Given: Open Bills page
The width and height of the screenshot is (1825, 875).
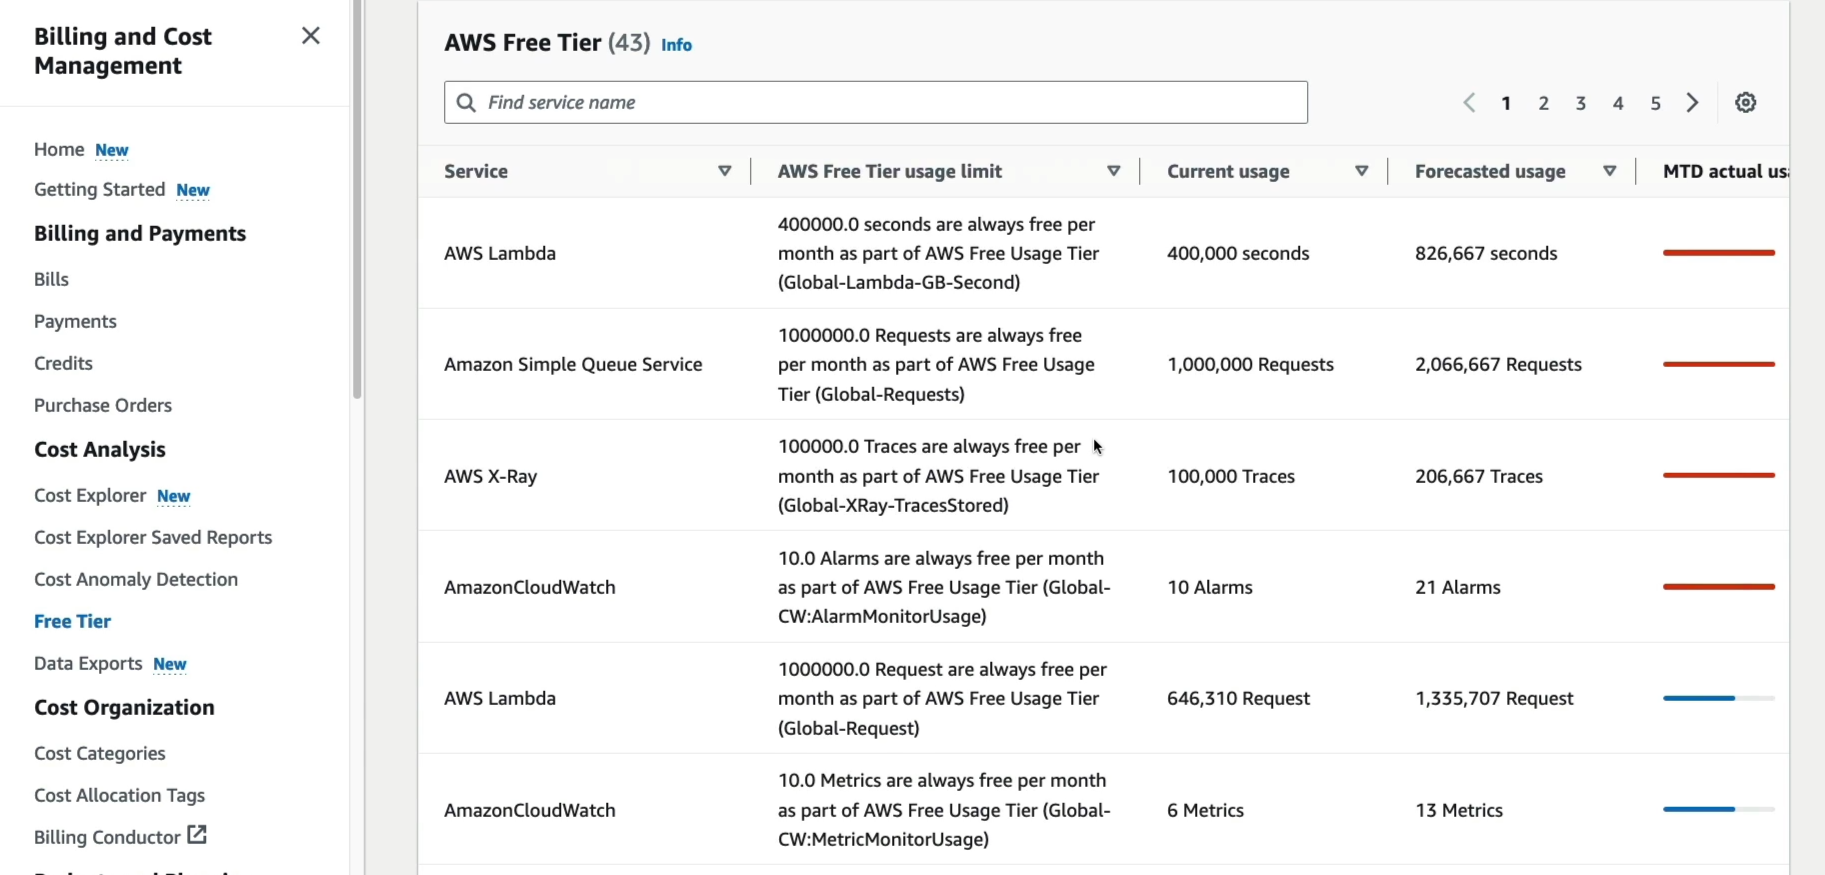Looking at the screenshot, I should tap(51, 279).
